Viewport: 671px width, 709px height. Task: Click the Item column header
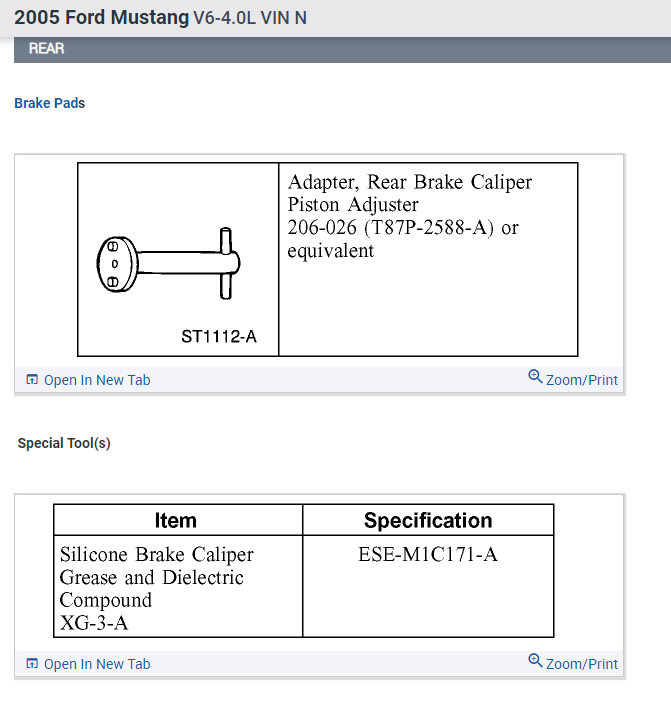(176, 520)
